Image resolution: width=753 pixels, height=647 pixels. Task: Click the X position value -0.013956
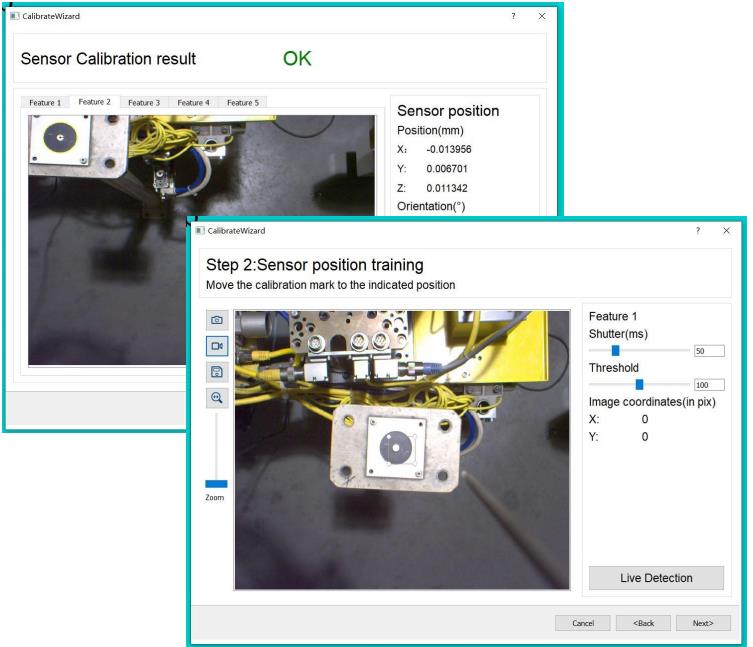(x=449, y=149)
